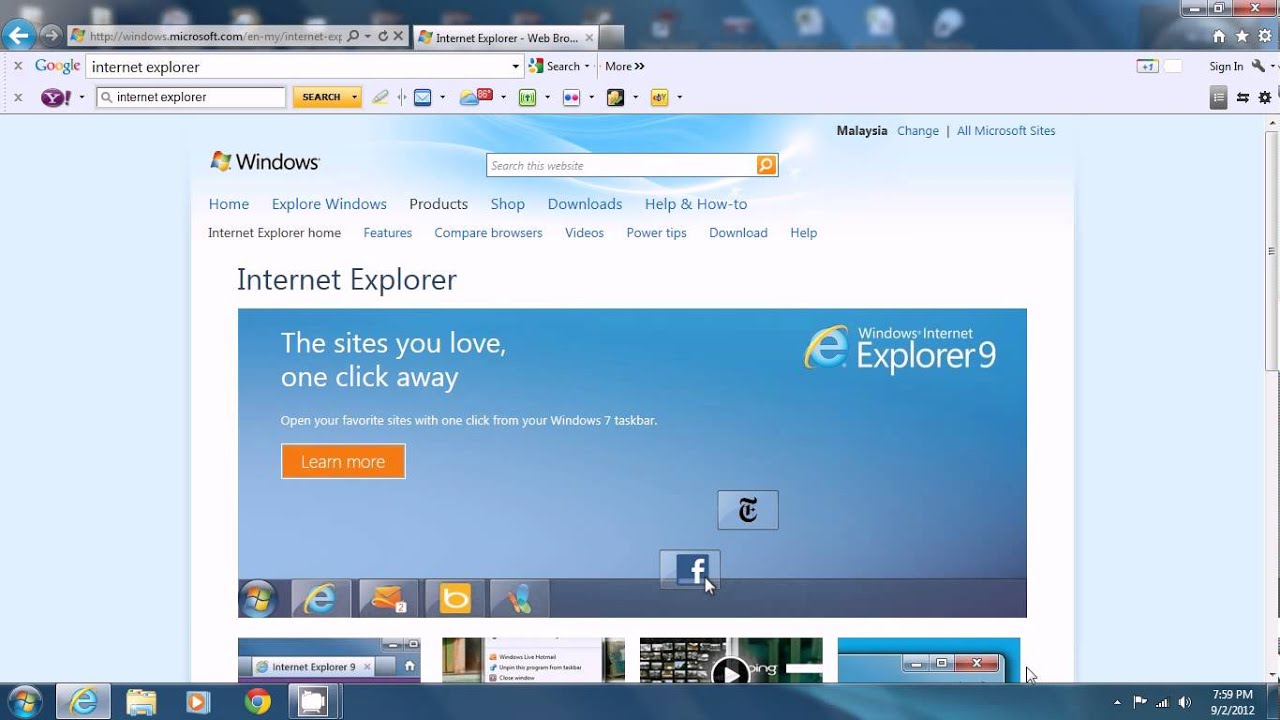This screenshot has height=720, width=1280.
Task: Click Sign In on Google toolbar
Action: tap(1226, 66)
